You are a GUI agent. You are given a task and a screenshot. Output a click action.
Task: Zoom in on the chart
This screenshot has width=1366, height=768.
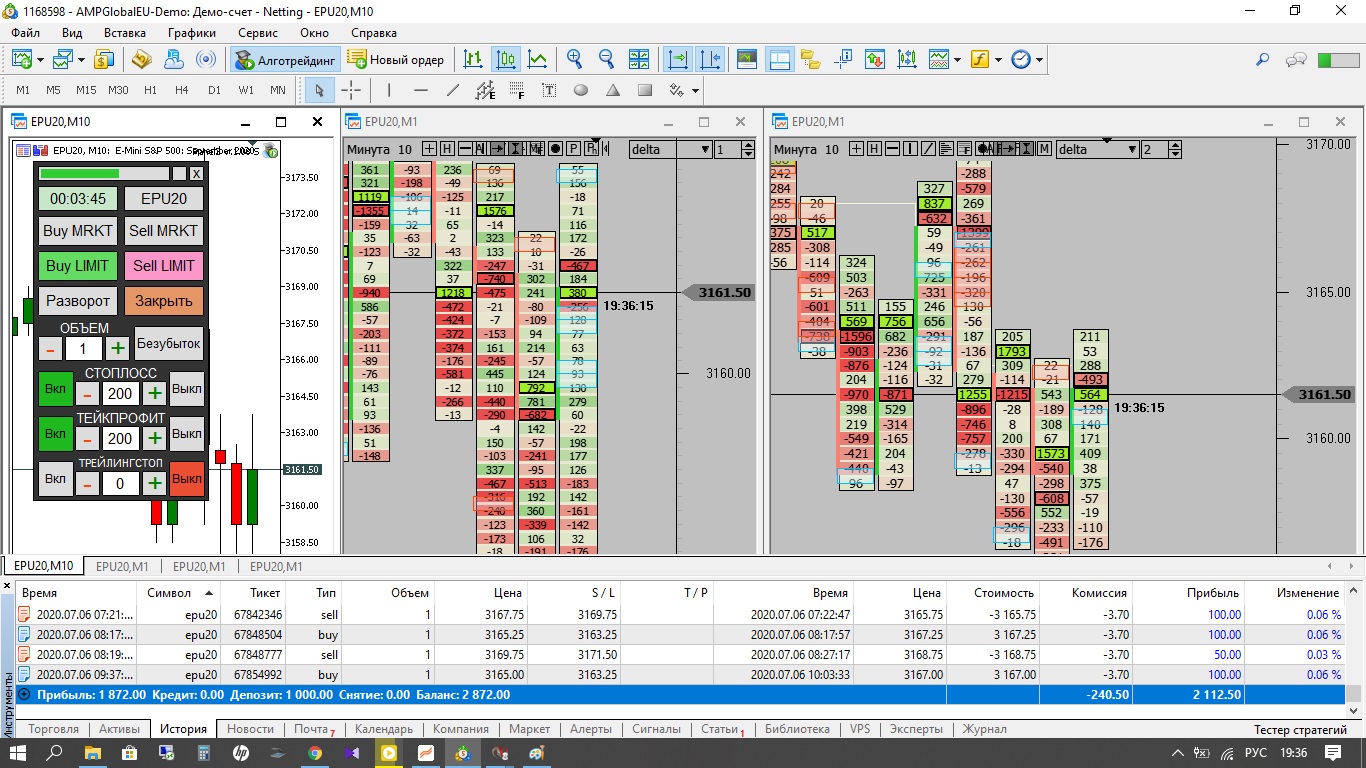pyautogui.click(x=575, y=59)
